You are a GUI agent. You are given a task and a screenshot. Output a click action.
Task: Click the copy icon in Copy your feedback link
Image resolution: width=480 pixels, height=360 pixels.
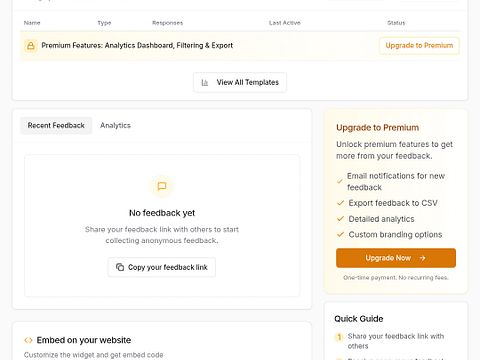click(x=120, y=267)
